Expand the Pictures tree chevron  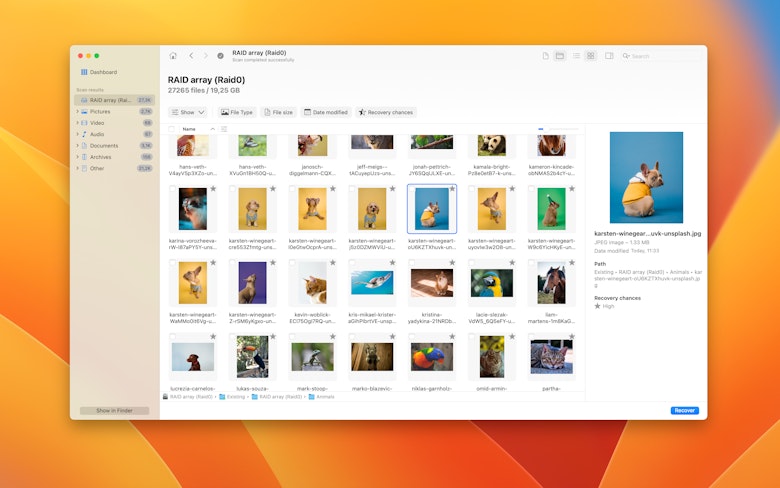(78, 111)
